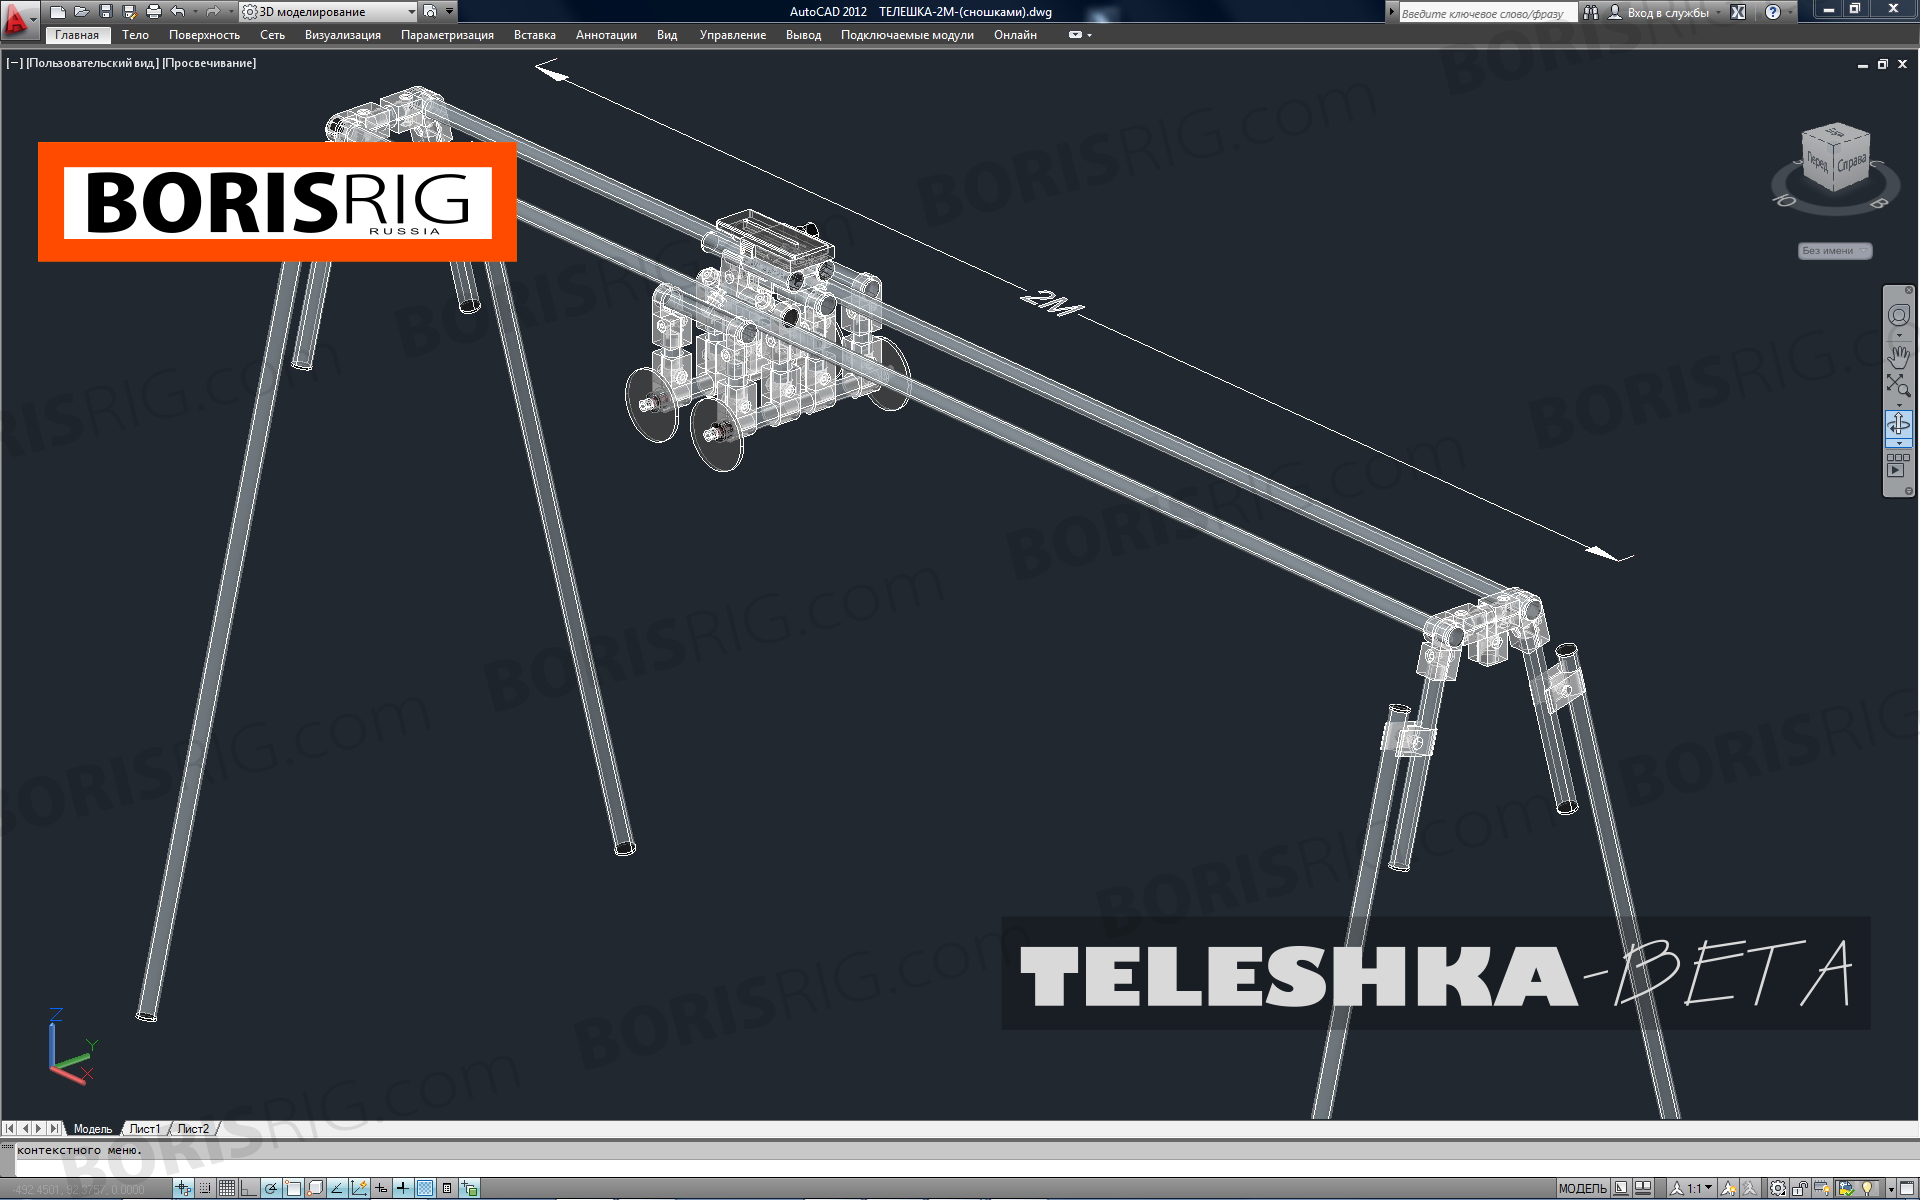
Task: Open the Сеть ribbon tab
Action: pos(272,35)
